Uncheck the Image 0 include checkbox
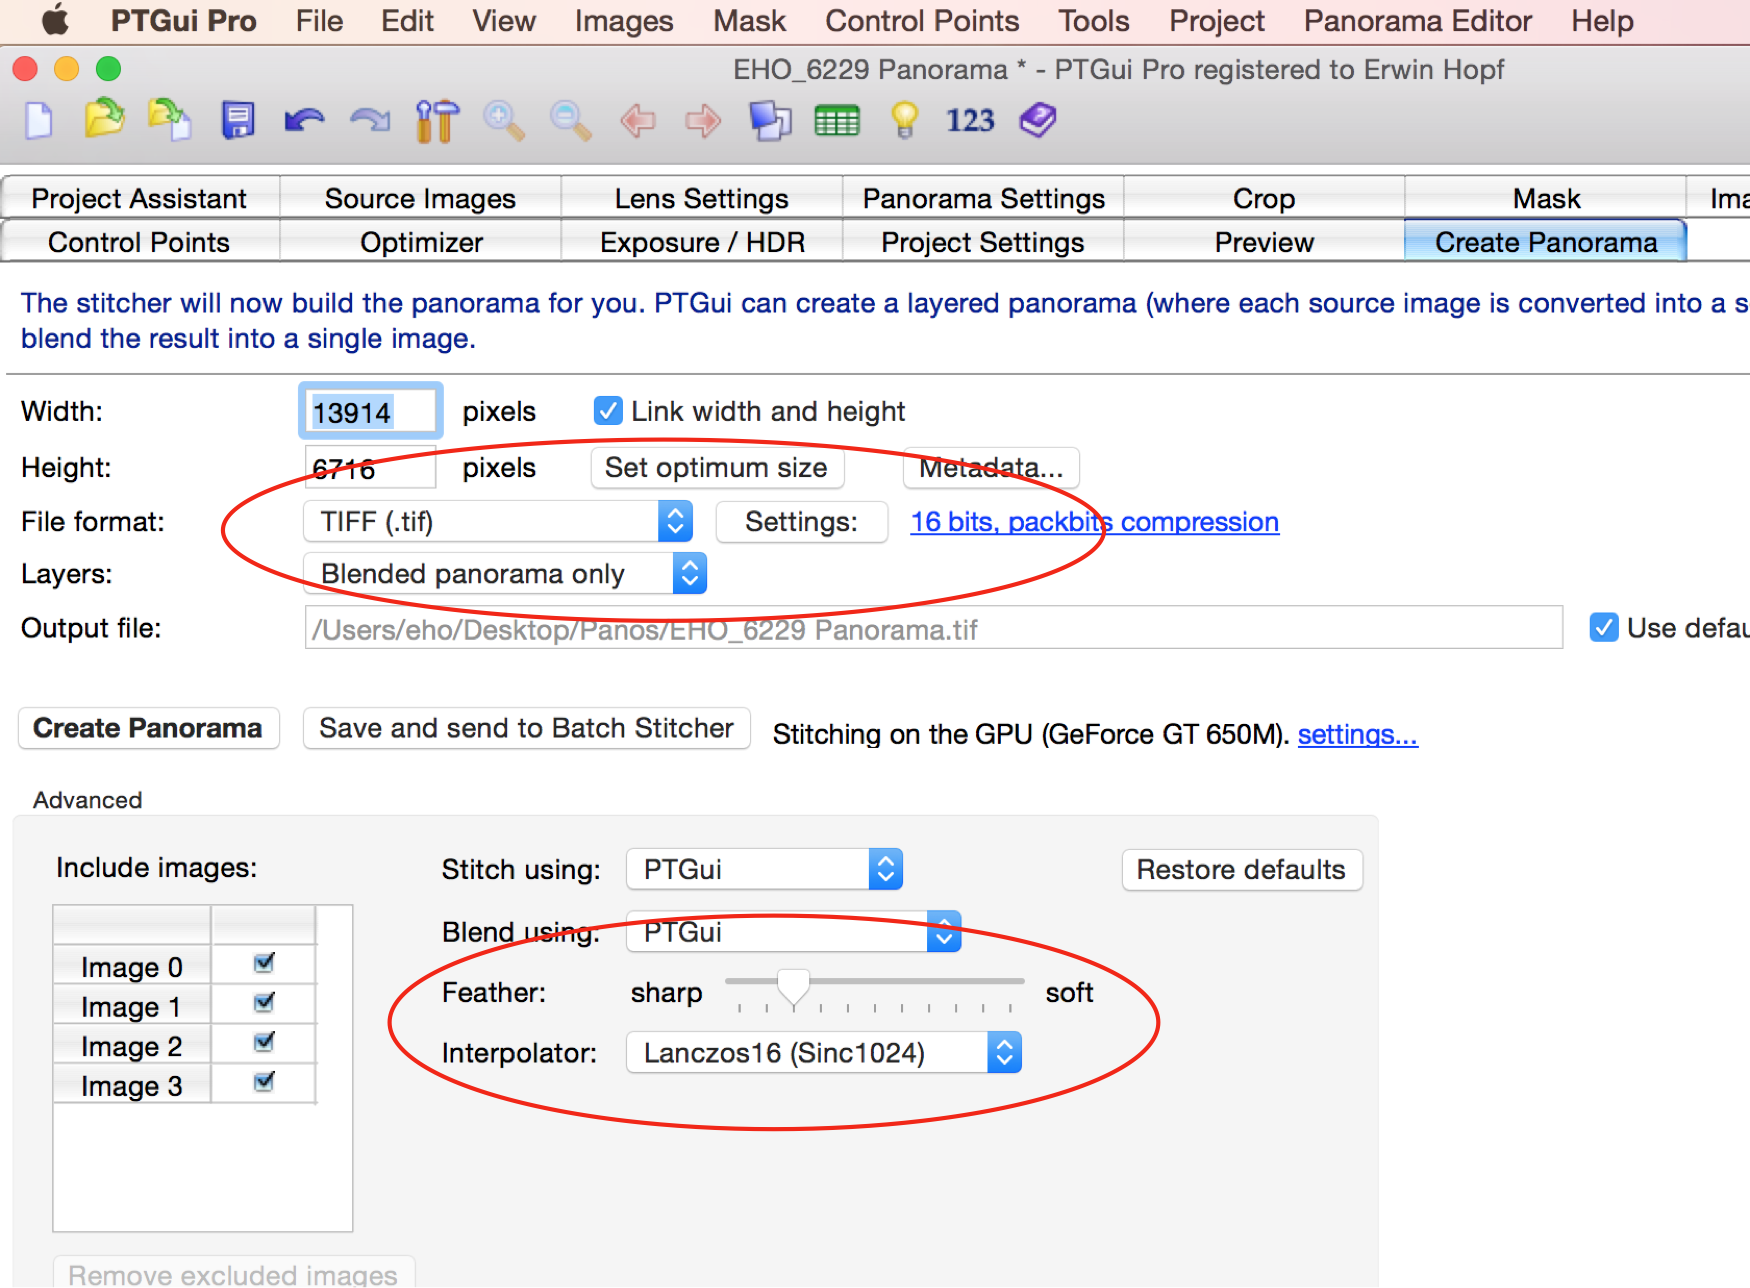Image resolution: width=1750 pixels, height=1288 pixels. tap(264, 964)
